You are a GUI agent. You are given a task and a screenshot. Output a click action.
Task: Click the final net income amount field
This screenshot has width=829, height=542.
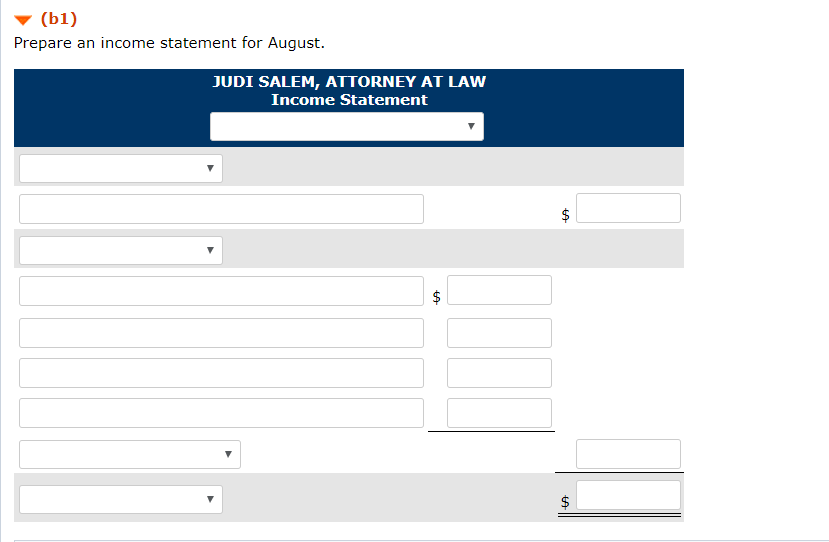coord(628,495)
